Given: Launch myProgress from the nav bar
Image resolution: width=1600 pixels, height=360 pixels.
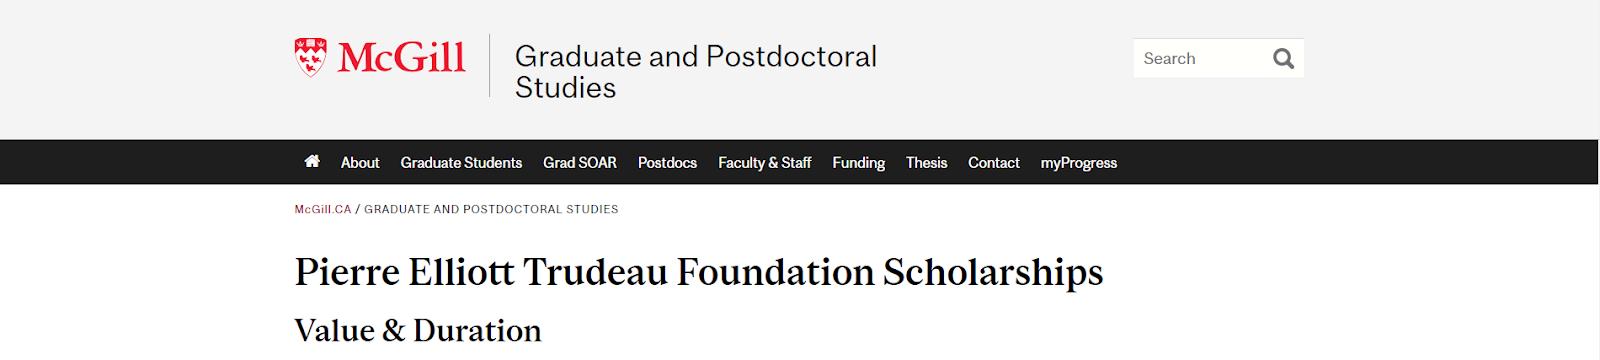Looking at the screenshot, I should (x=1079, y=162).
